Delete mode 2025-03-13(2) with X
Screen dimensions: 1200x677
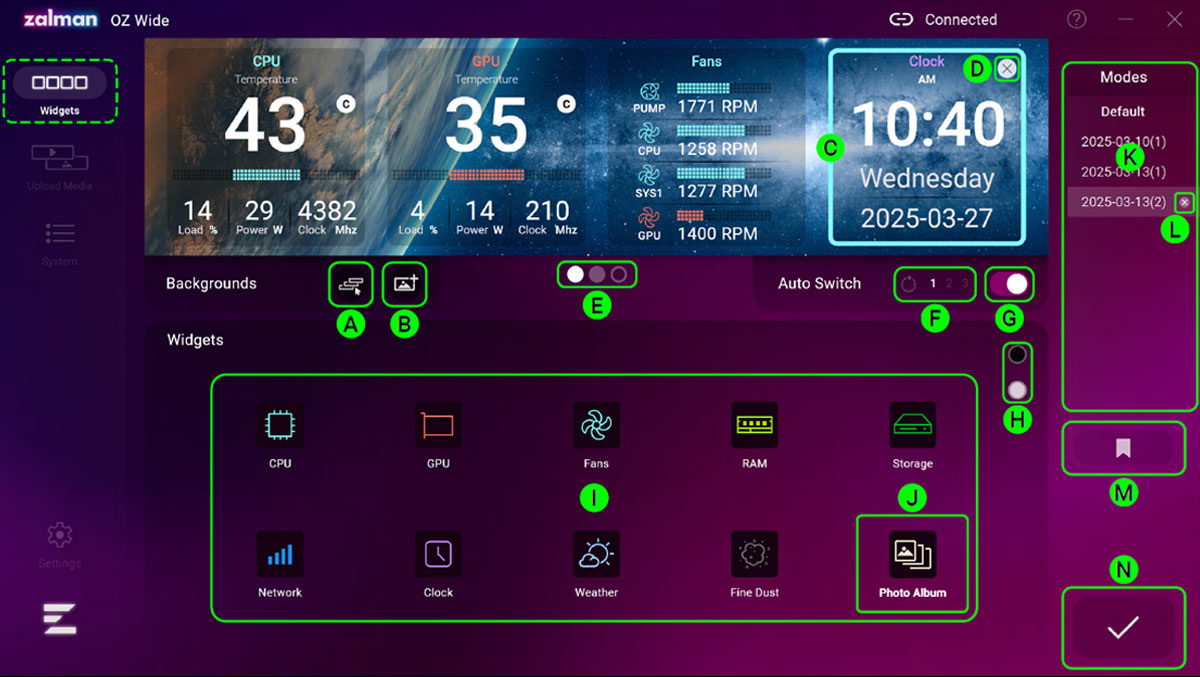point(1184,202)
